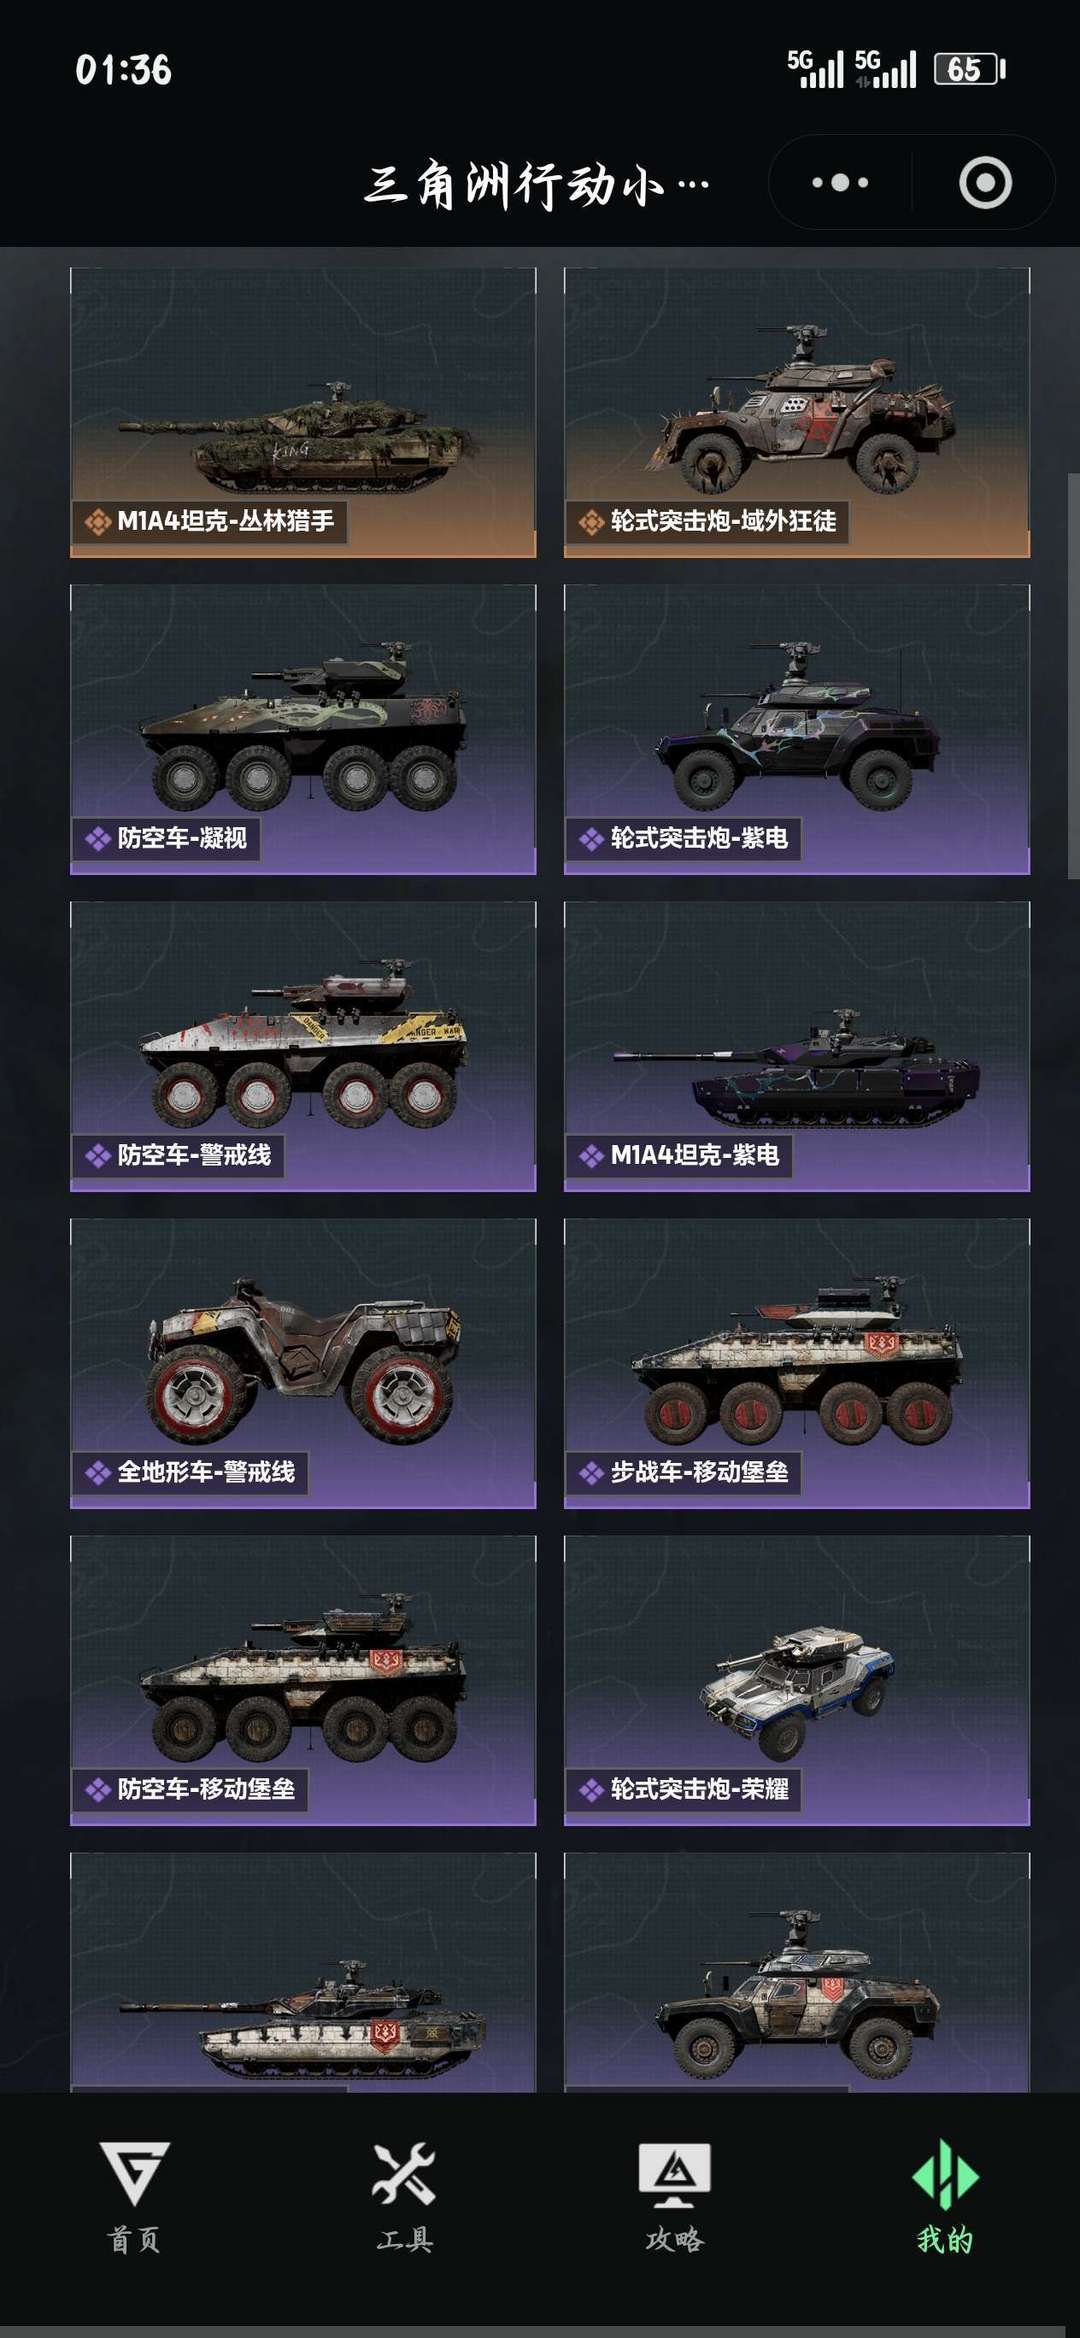Tap the 三角洲行动小… title text
This screenshot has width=1080, height=2338.
pyautogui.click(x=537, y=184)
